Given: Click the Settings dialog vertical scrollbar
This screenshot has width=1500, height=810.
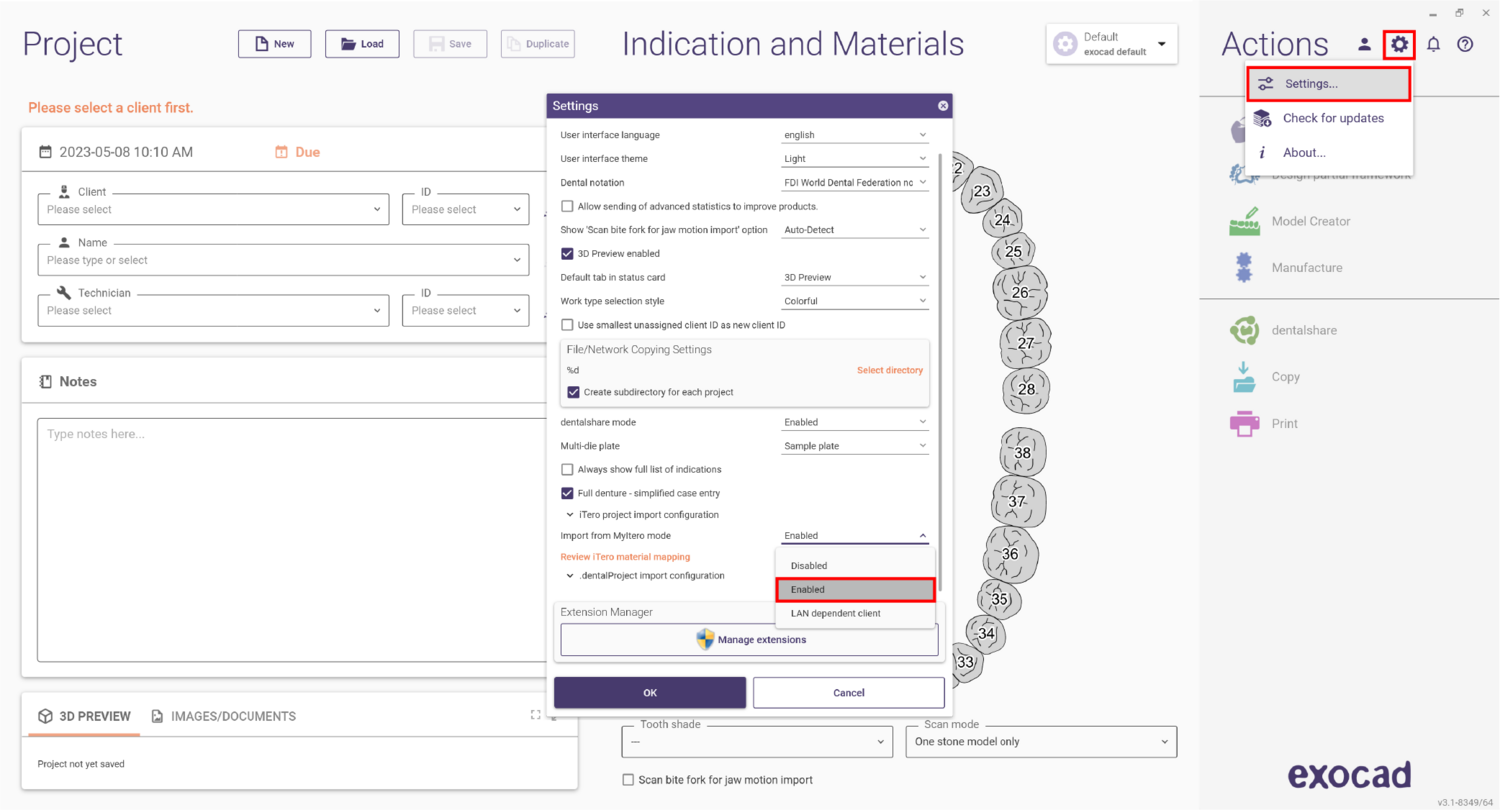Looking at the screenshot, I should pyautogui.click(x=940, y=372).
